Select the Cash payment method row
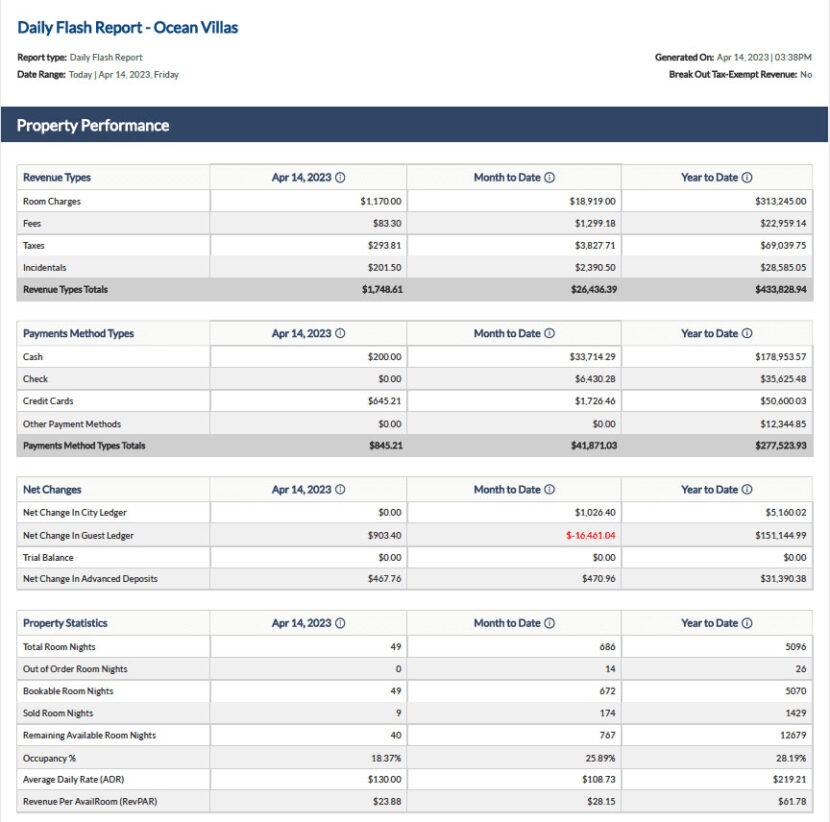 click(x=110, y=356)
